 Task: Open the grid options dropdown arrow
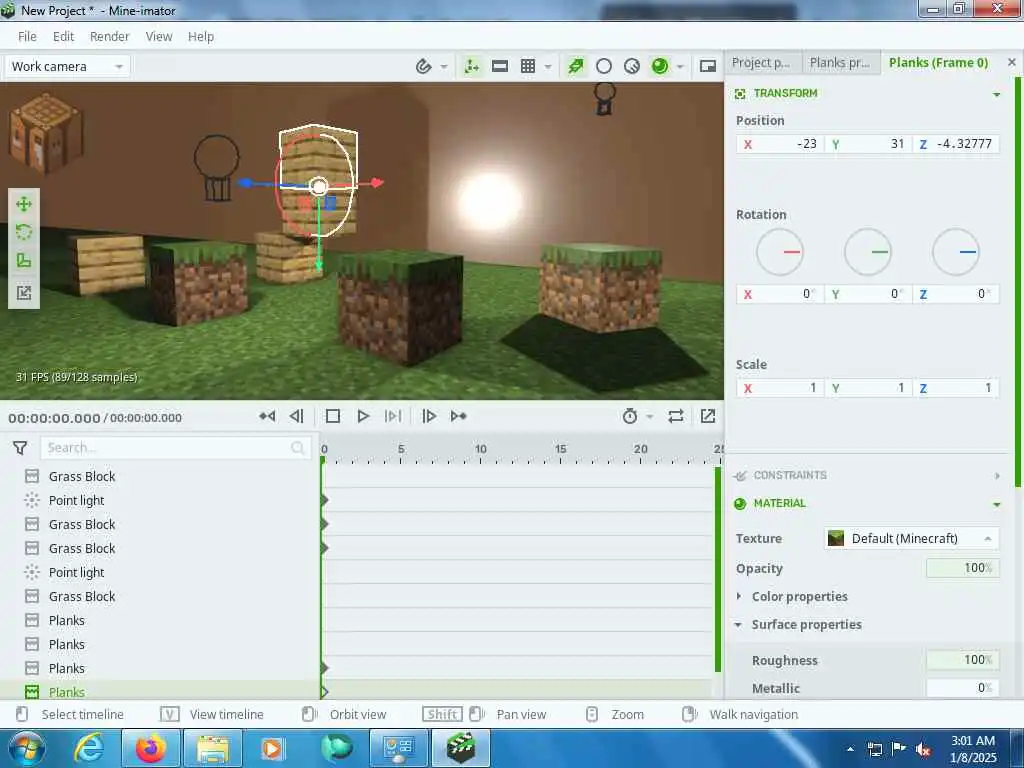[x=548, y=67]
